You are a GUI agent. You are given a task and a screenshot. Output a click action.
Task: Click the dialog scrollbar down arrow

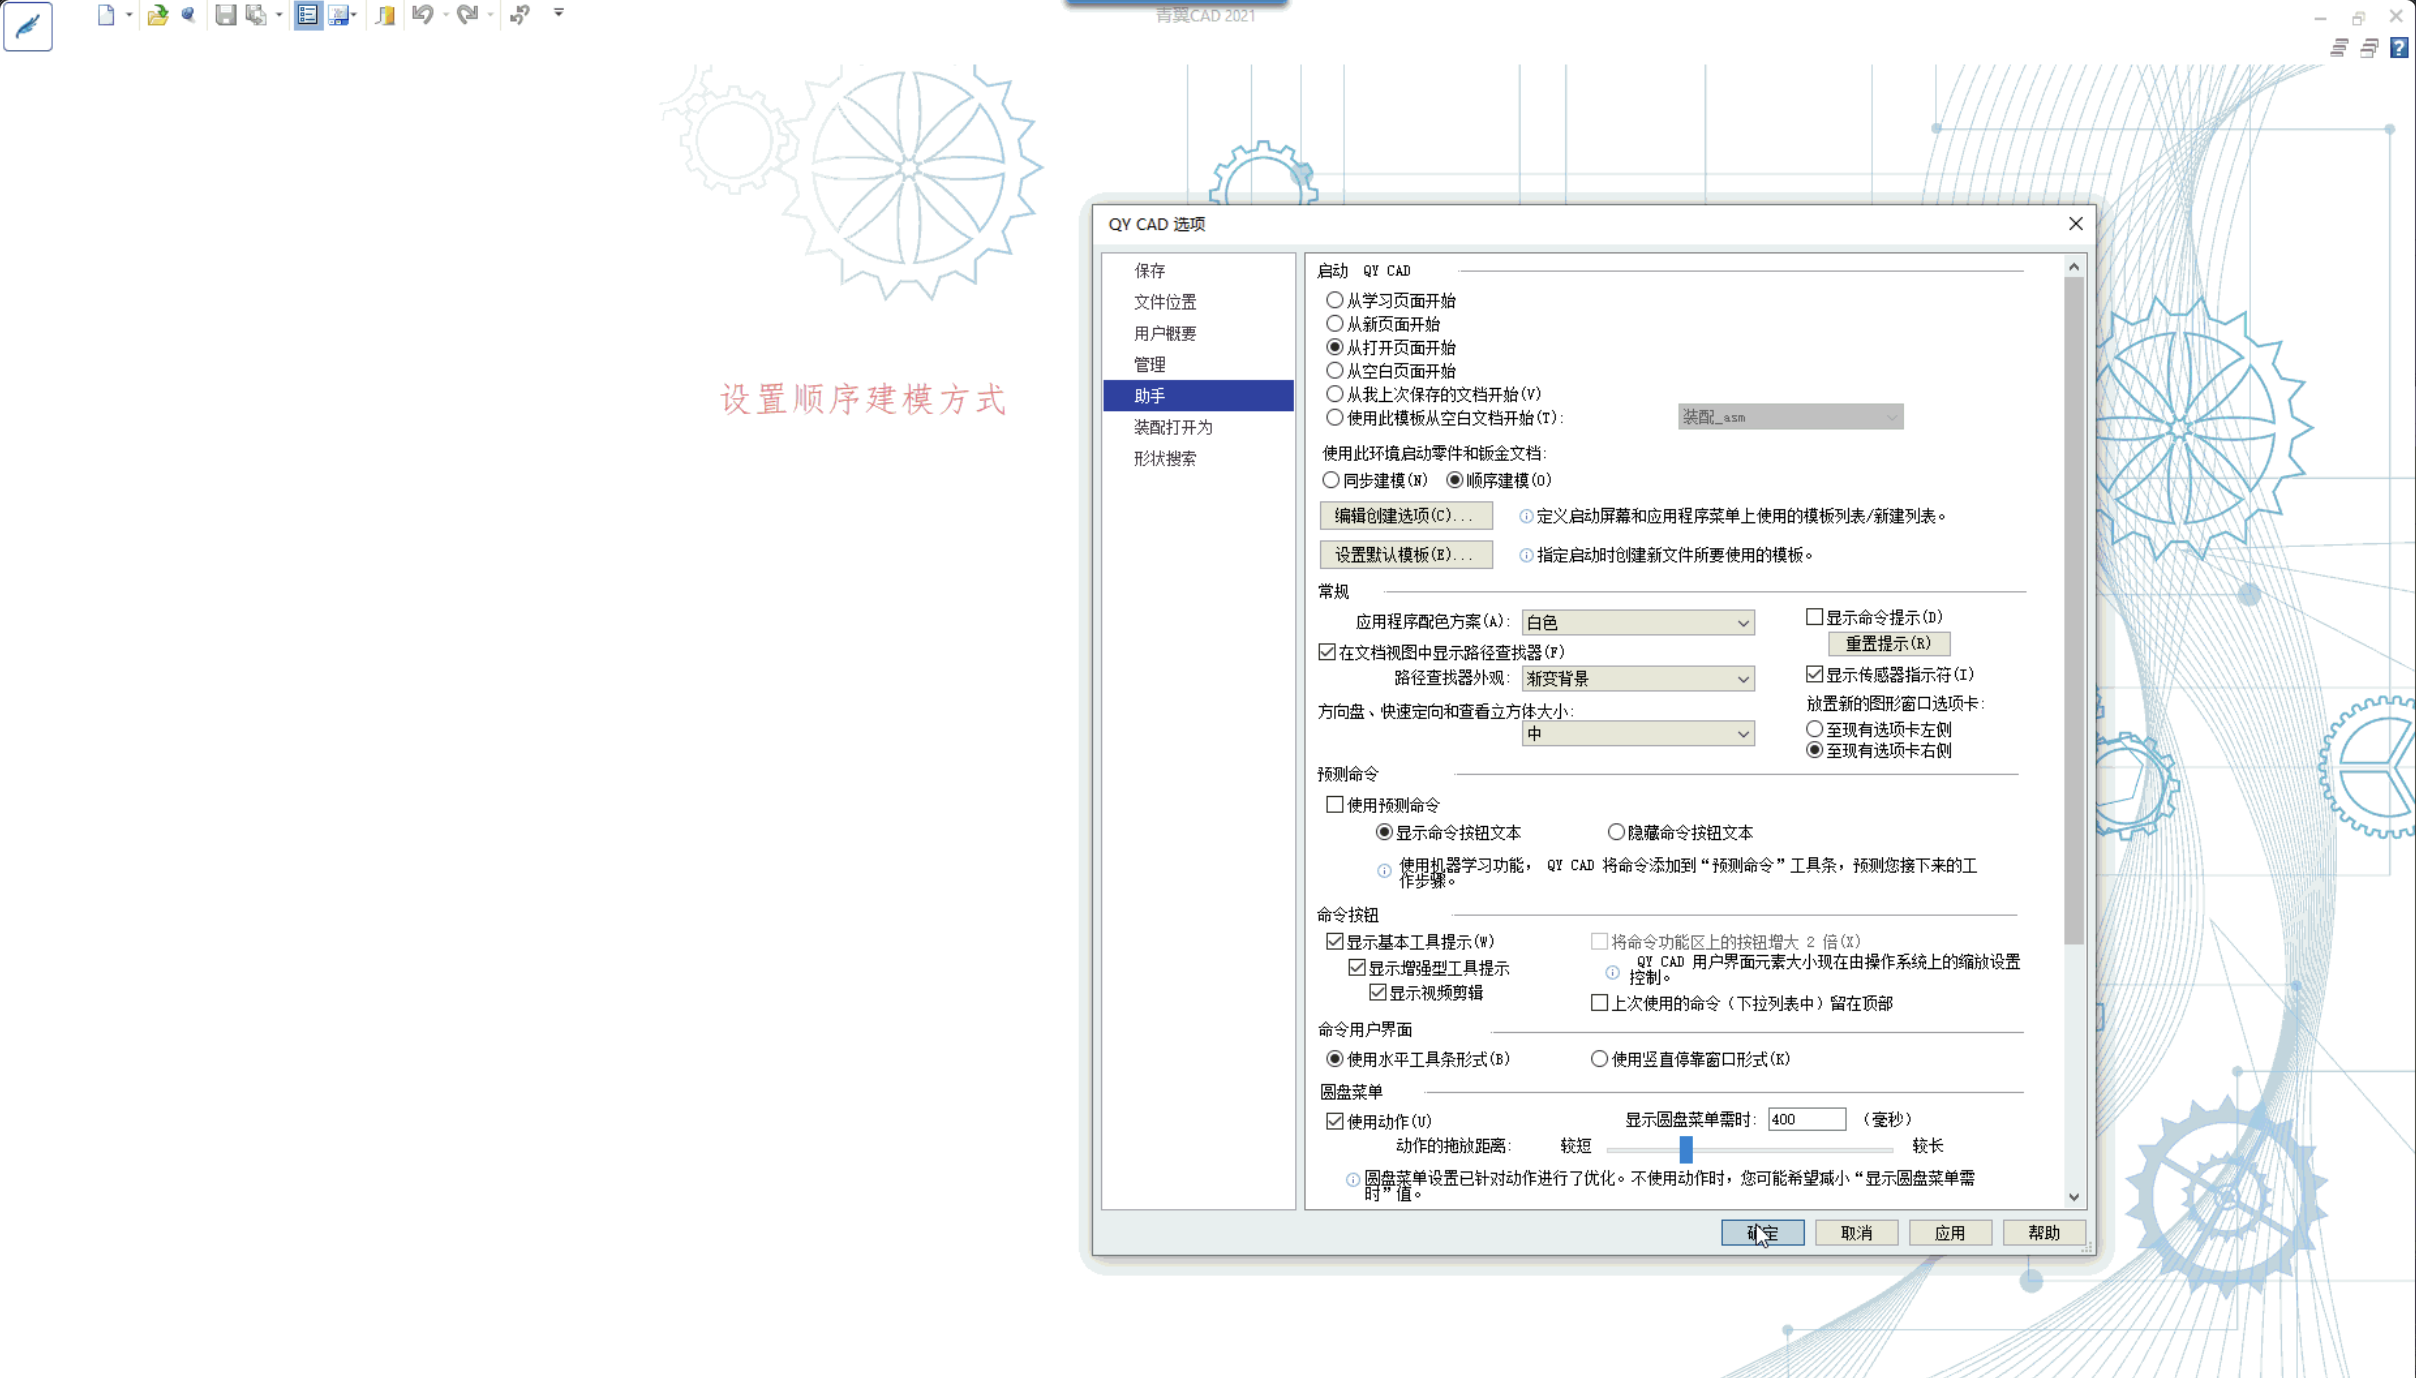[x=2074, y=1196]
